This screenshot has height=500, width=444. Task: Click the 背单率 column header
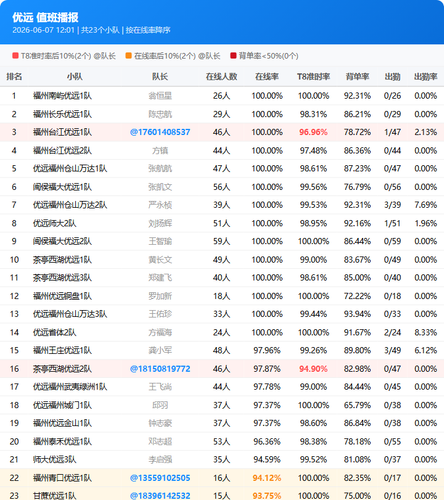(357, 77)
